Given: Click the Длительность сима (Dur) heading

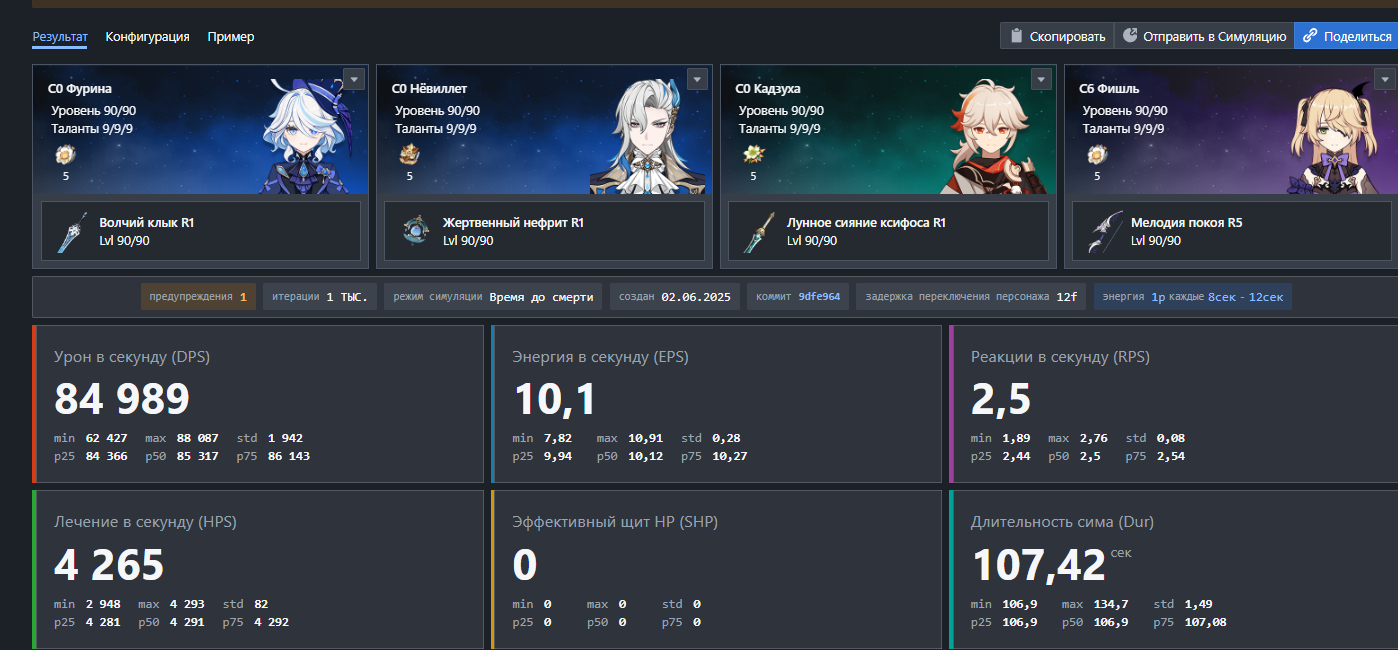Looking at the screenshot, I should click(1063, 522).
